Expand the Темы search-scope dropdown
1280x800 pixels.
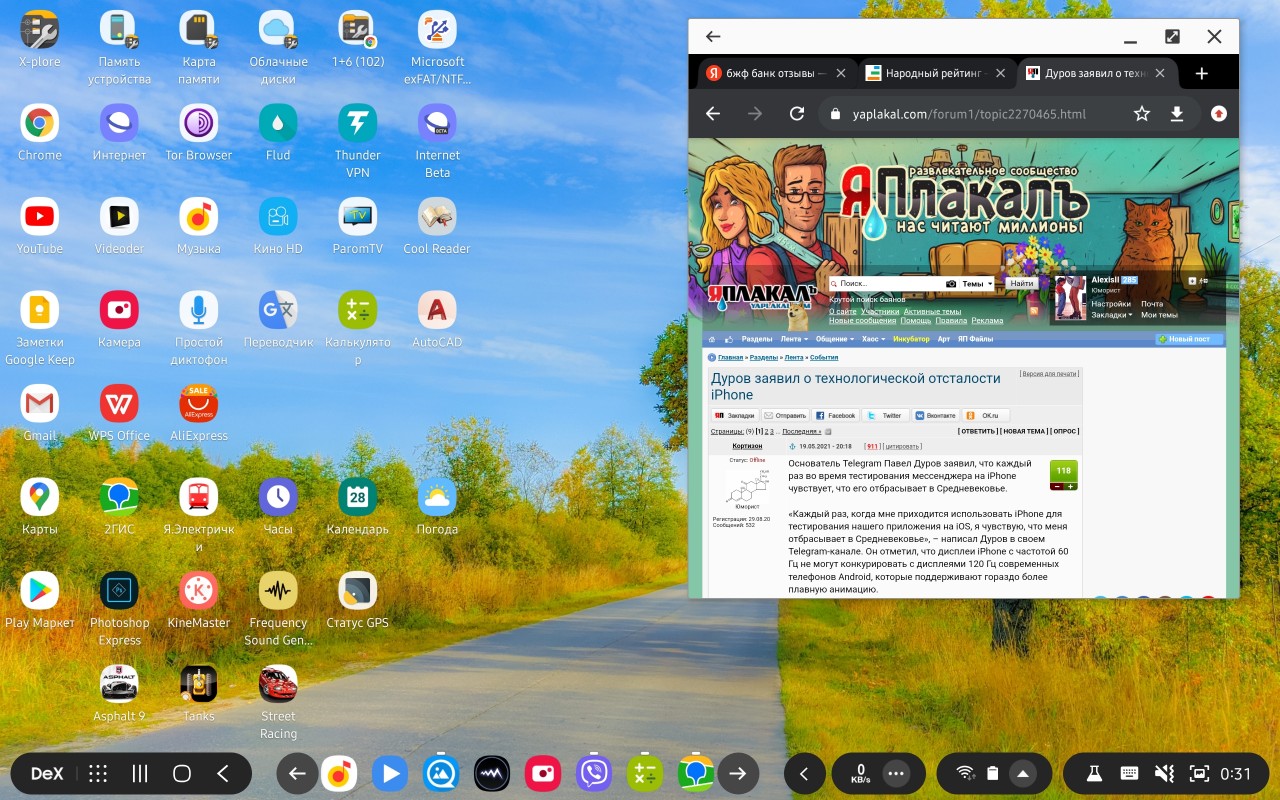977,284
